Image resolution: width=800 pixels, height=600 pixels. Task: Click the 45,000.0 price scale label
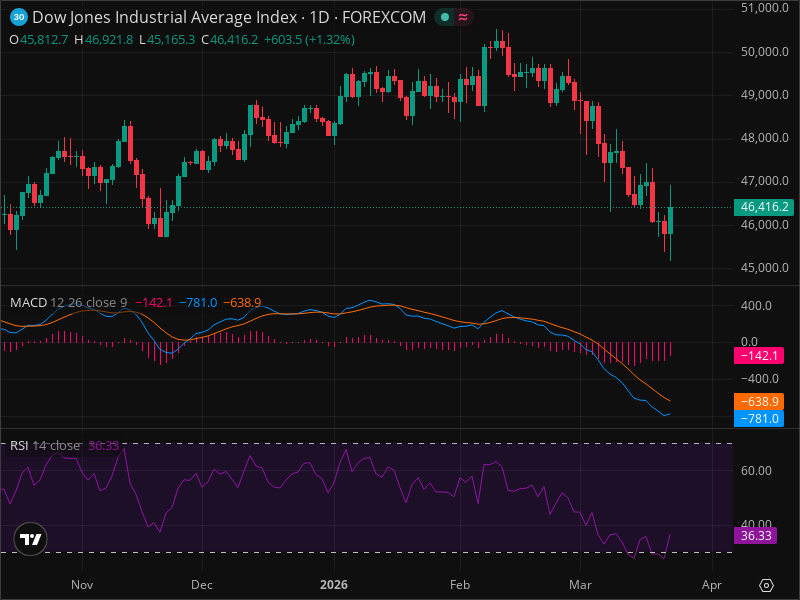(x=764, y=268)
